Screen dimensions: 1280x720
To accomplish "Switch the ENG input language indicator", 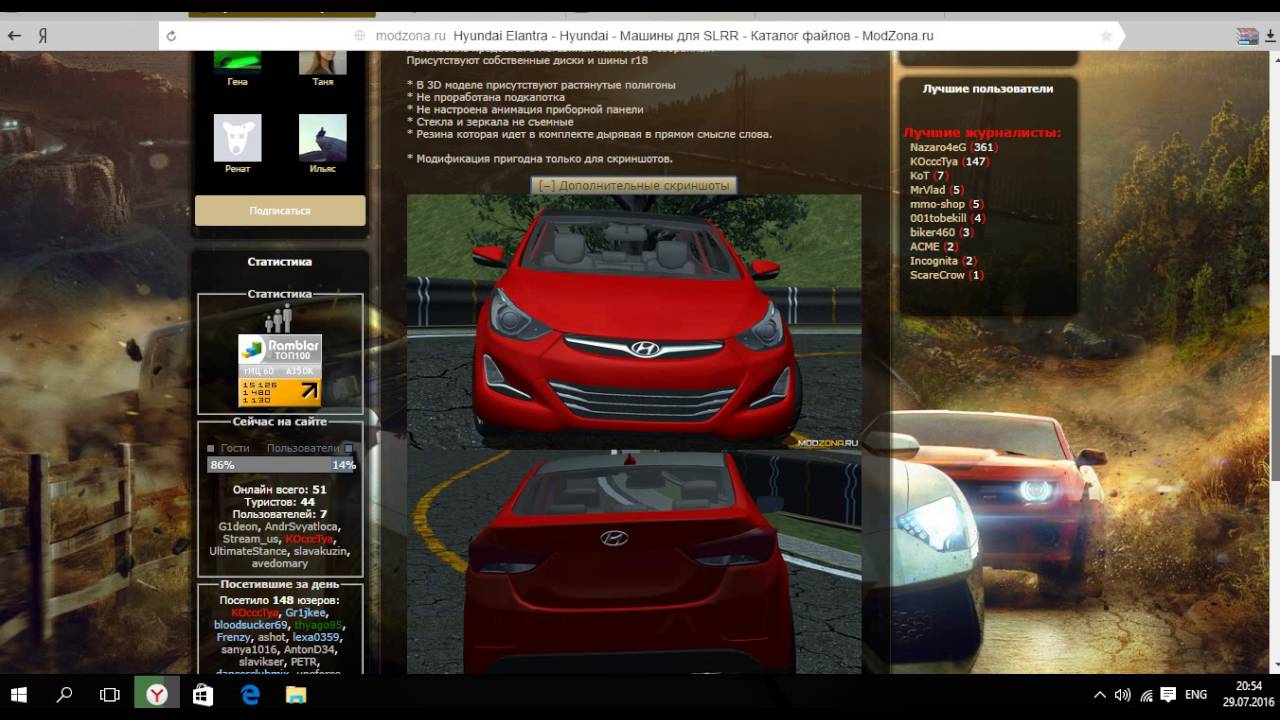I will [1196, 694].
